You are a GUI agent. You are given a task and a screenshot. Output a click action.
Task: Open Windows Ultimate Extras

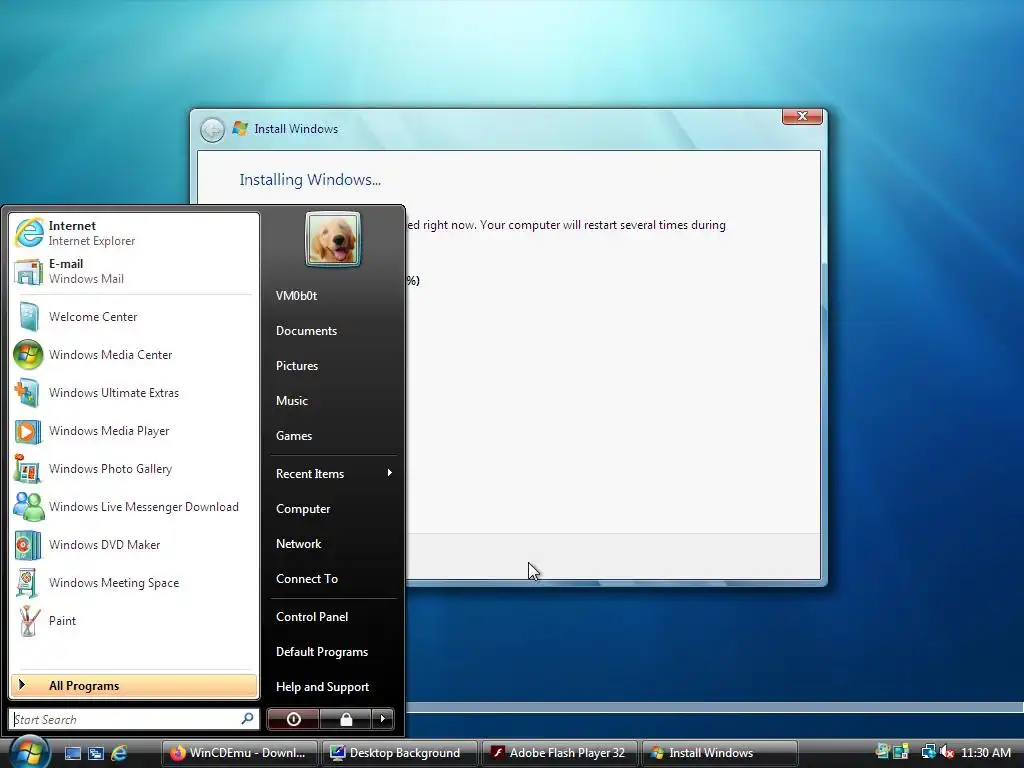pyautogui.click(x=134, y=392)
